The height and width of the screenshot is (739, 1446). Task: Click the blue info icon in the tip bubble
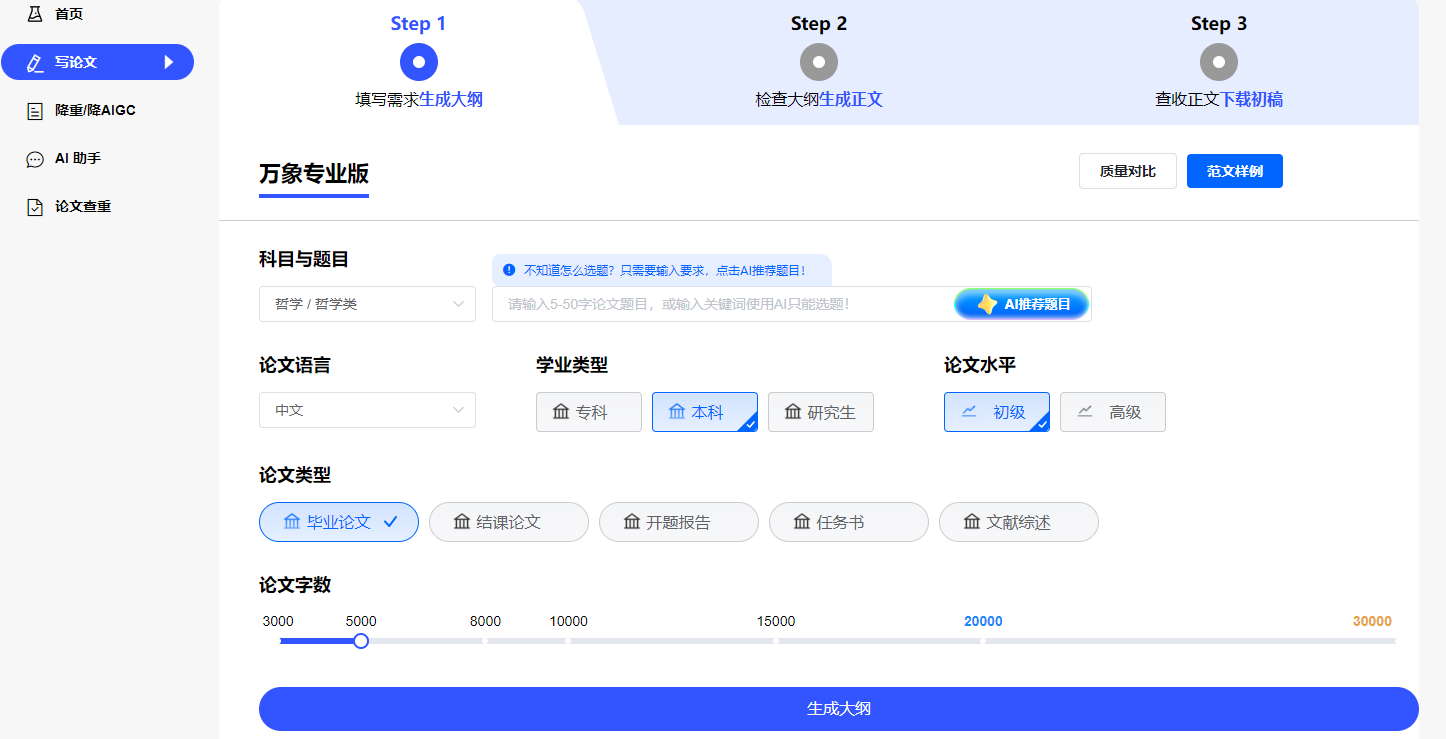[509, 270]
